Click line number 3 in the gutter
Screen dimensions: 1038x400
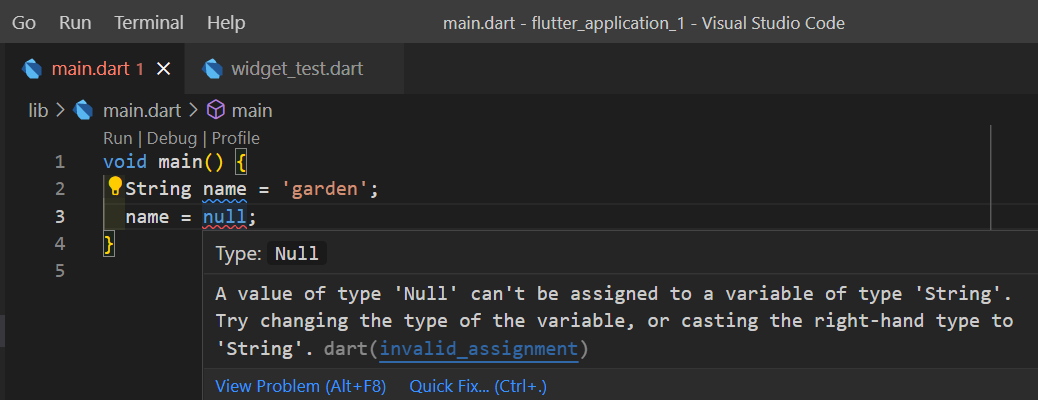pyautogui.click(x=60, y=217)
